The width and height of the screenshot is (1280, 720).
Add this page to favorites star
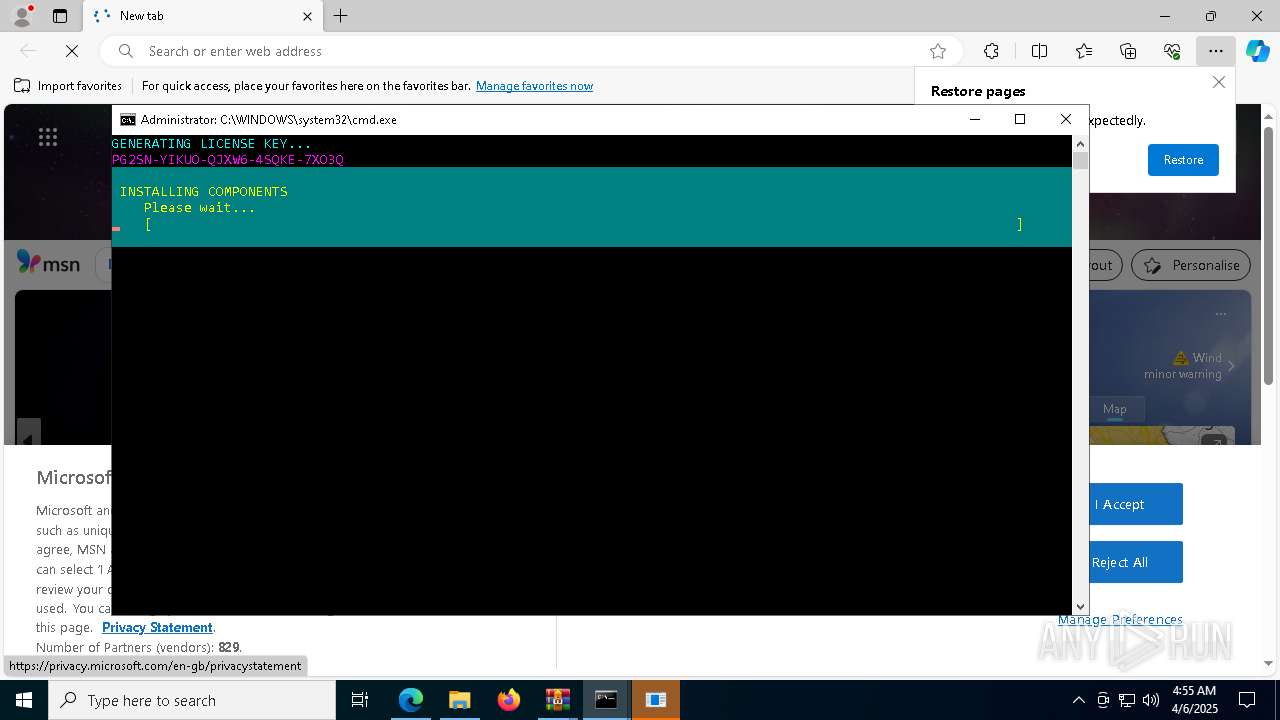pyautogui.click(x=938, y=51)
